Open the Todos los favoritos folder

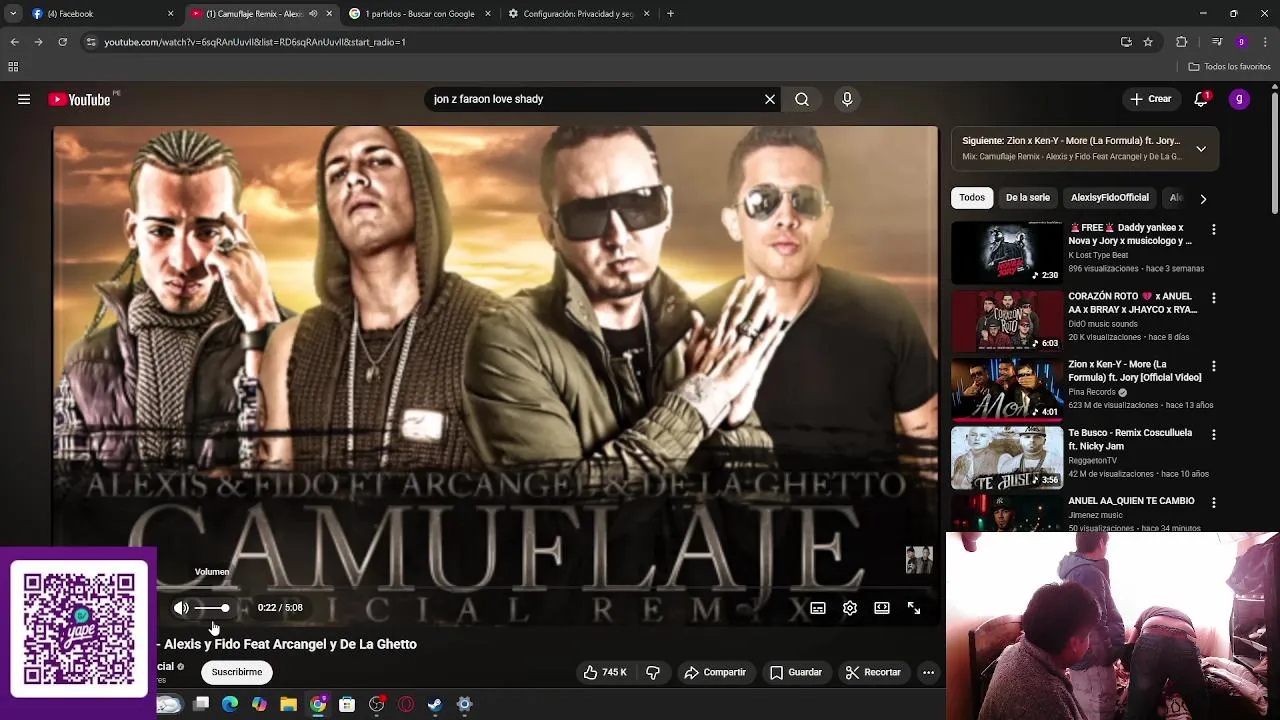click(x=1229, y=67)
